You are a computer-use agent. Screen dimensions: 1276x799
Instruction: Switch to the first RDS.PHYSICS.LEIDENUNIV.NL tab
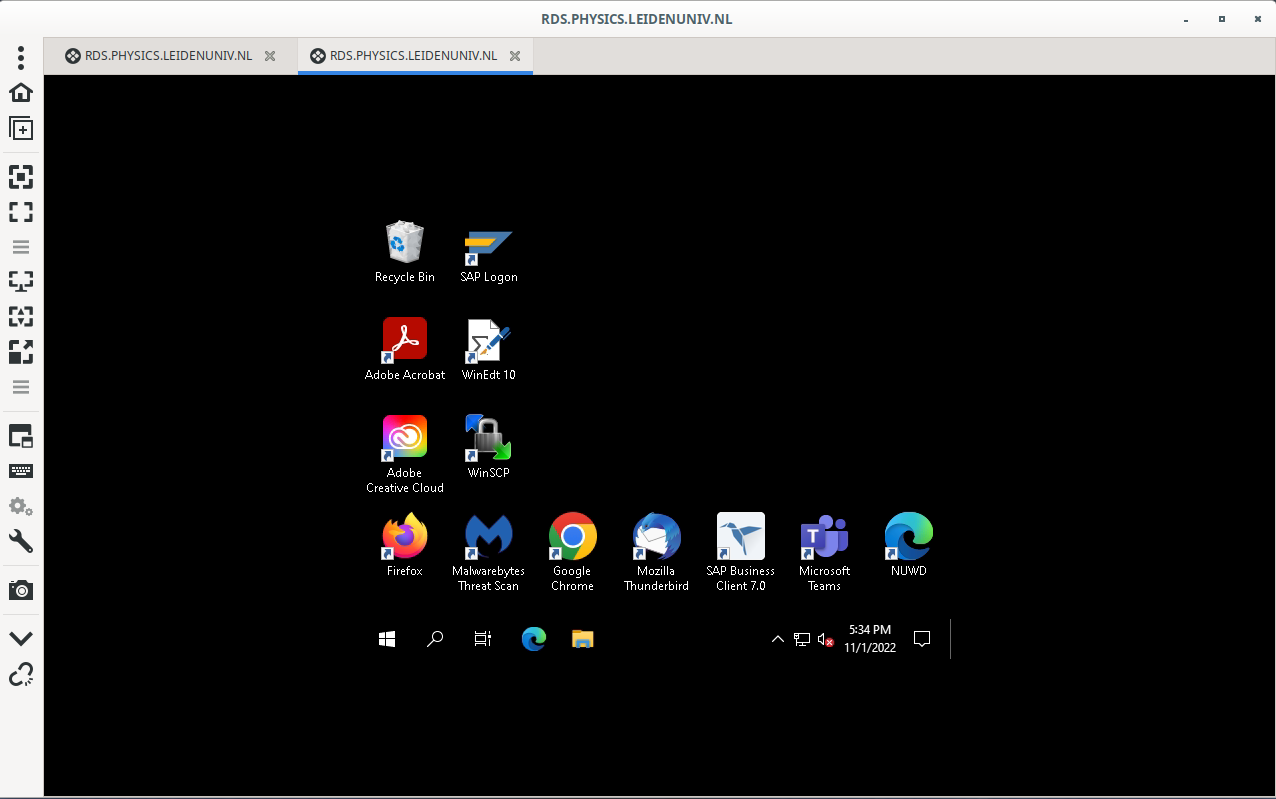tap(168, 56)
